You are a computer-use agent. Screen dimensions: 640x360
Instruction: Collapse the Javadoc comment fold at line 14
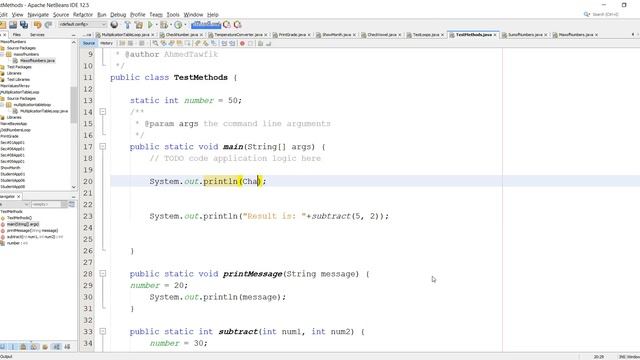coord(103,112)
